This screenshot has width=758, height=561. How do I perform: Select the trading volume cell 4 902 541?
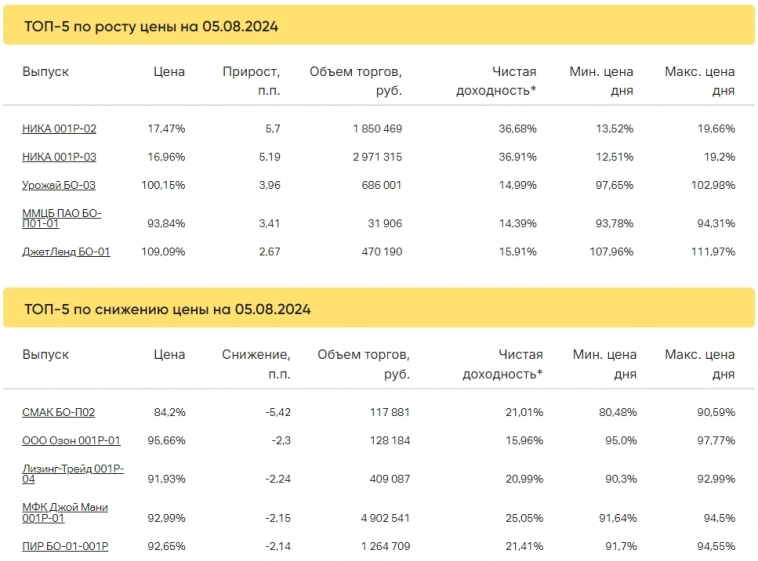pyautogui.click(x=377, y=518)
